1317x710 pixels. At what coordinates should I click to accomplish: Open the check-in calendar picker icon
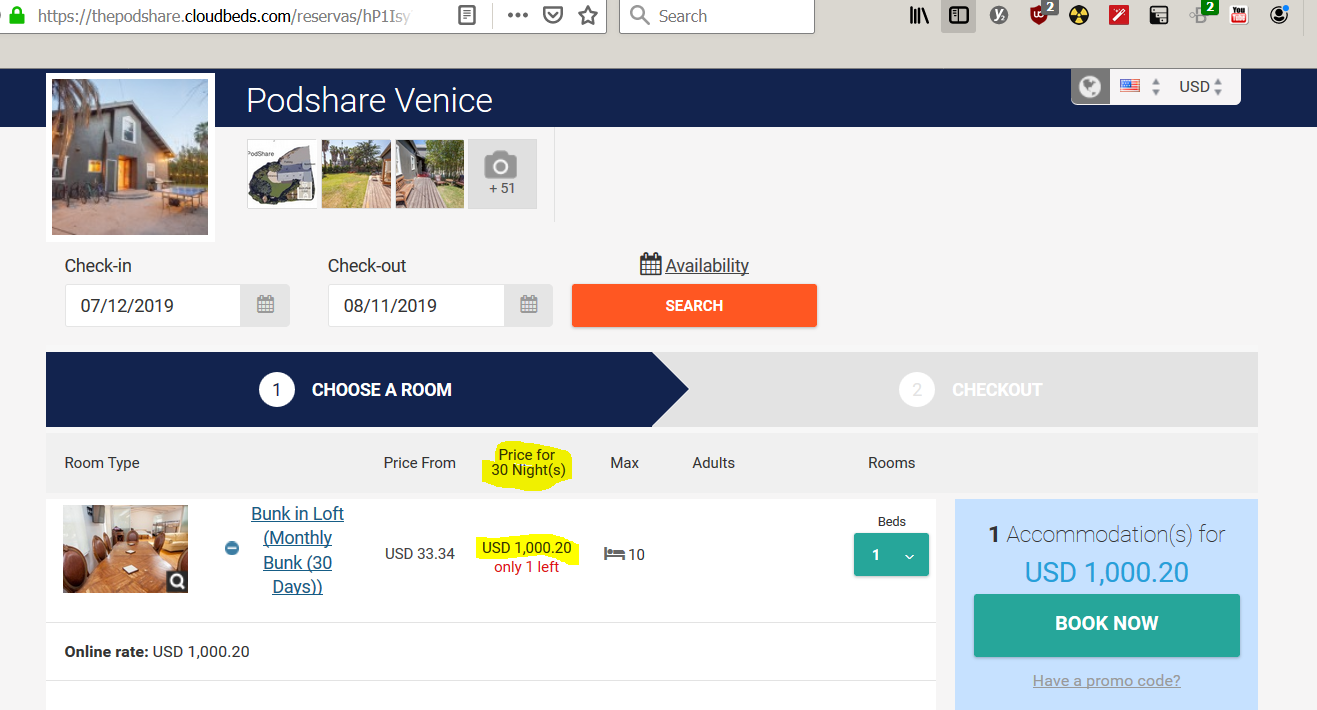tap(265, 305)
